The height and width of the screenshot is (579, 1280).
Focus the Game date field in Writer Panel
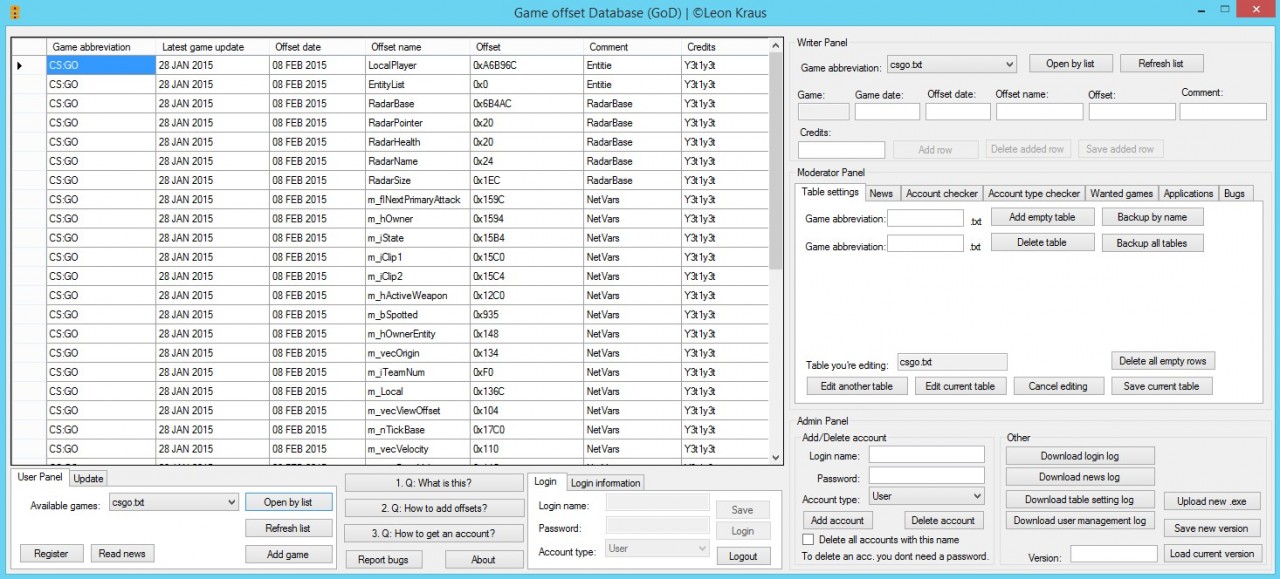(x=887, y=112)
